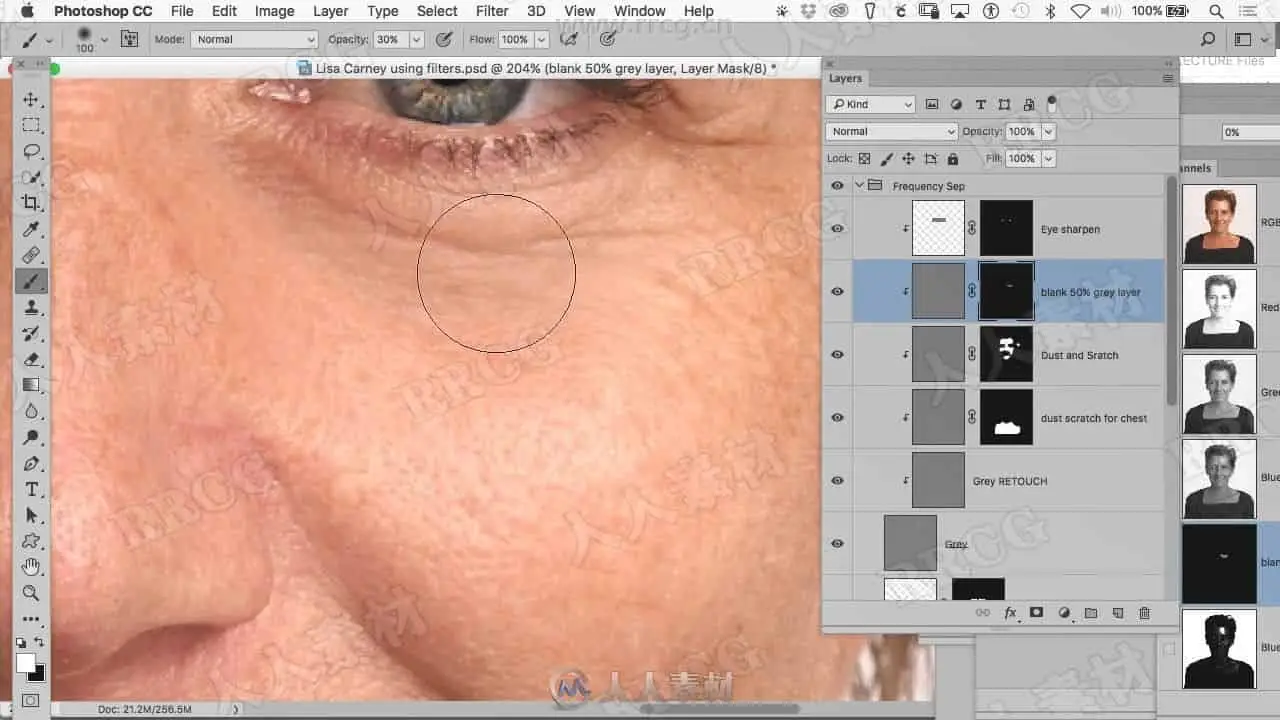Toggle visibility of Grey RETOUCH layer
Screen dimensions: 1280x720
click(x=837, y=481)
